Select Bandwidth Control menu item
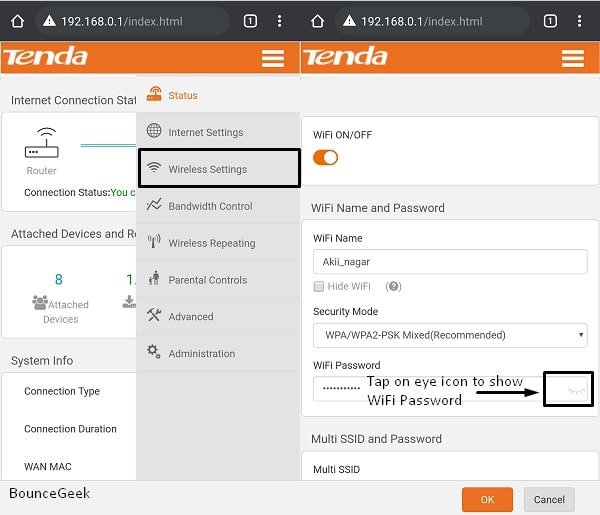The width and height of the screenshot is (600, 515). click(218, 206)
